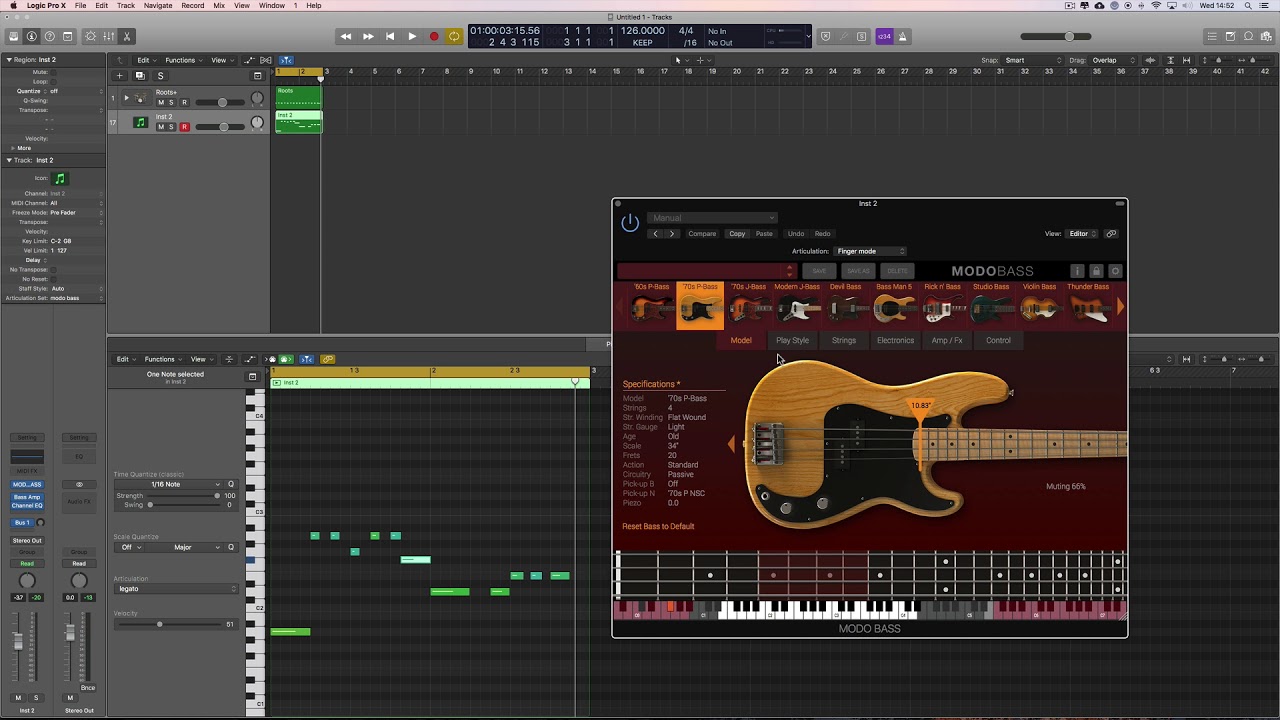This screenshot has width=1280, height=720.
Task: Collapse the Track: Inst 2 inspector section
Action: click(9, 160)
